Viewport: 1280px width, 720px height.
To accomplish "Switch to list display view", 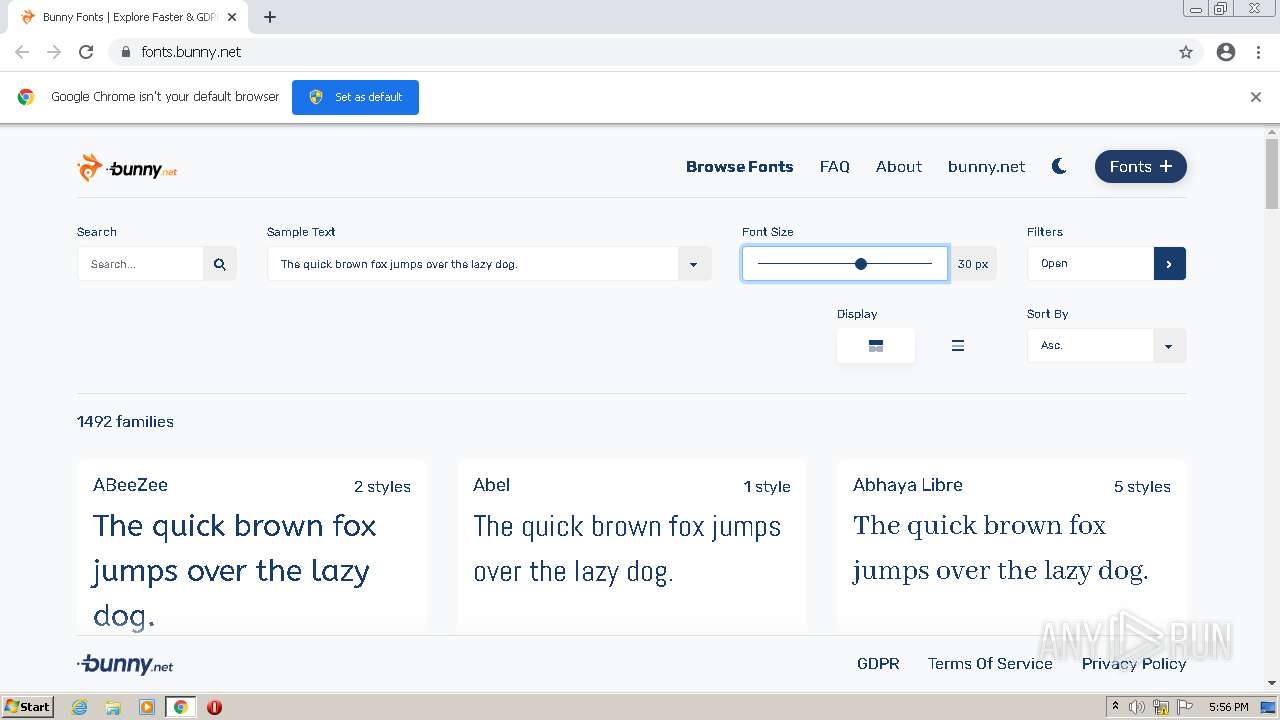I will pyautogui.click(x=957, y=346).
